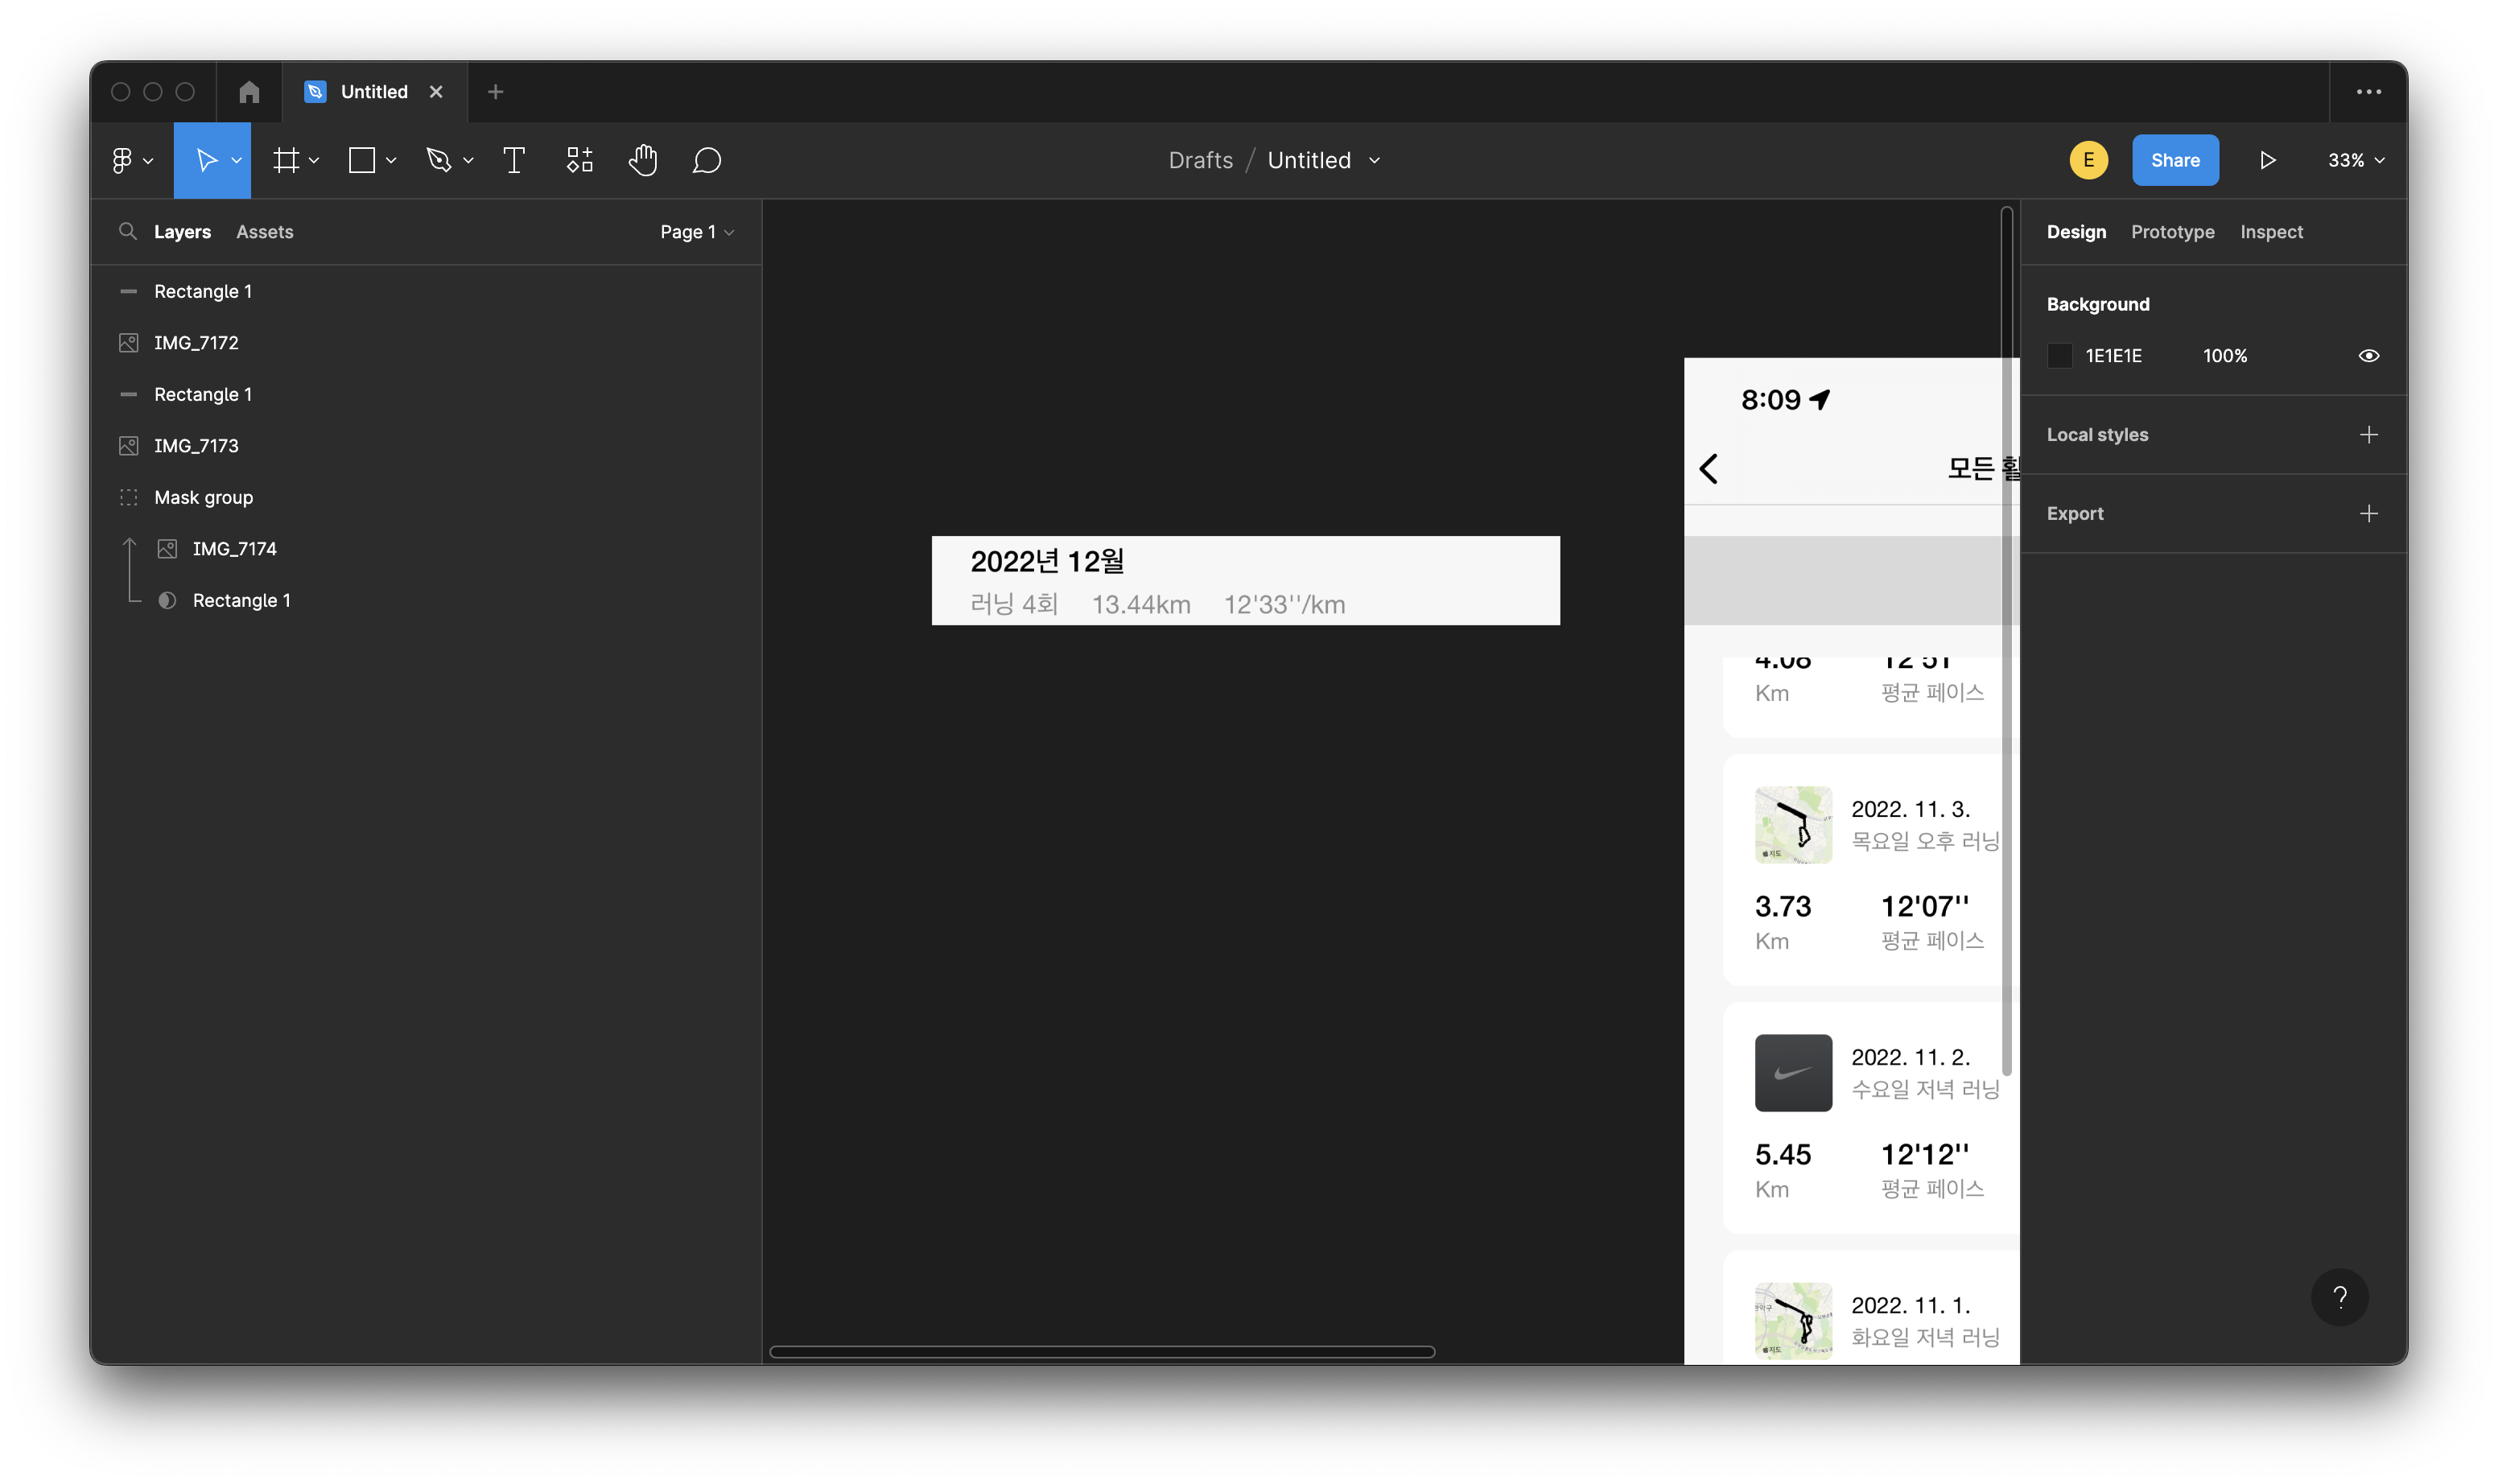Add an export setting
The image size is (2498, 1484).
coord(2368,513)
